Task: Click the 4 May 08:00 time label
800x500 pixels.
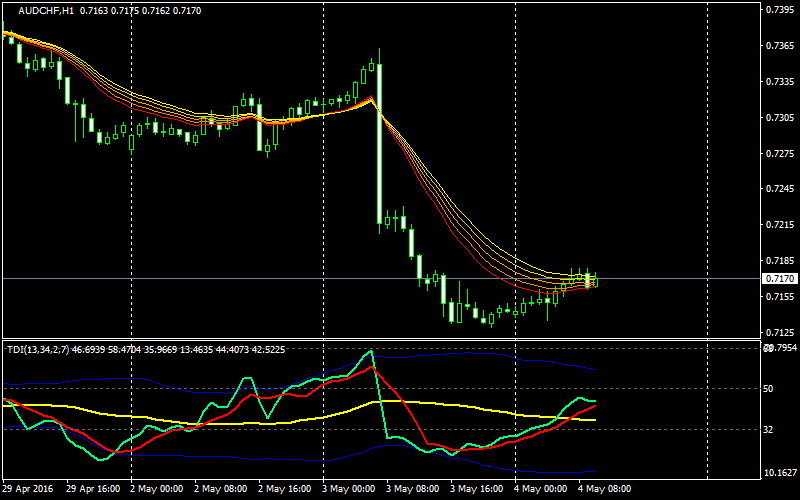Action: (606, 490)
